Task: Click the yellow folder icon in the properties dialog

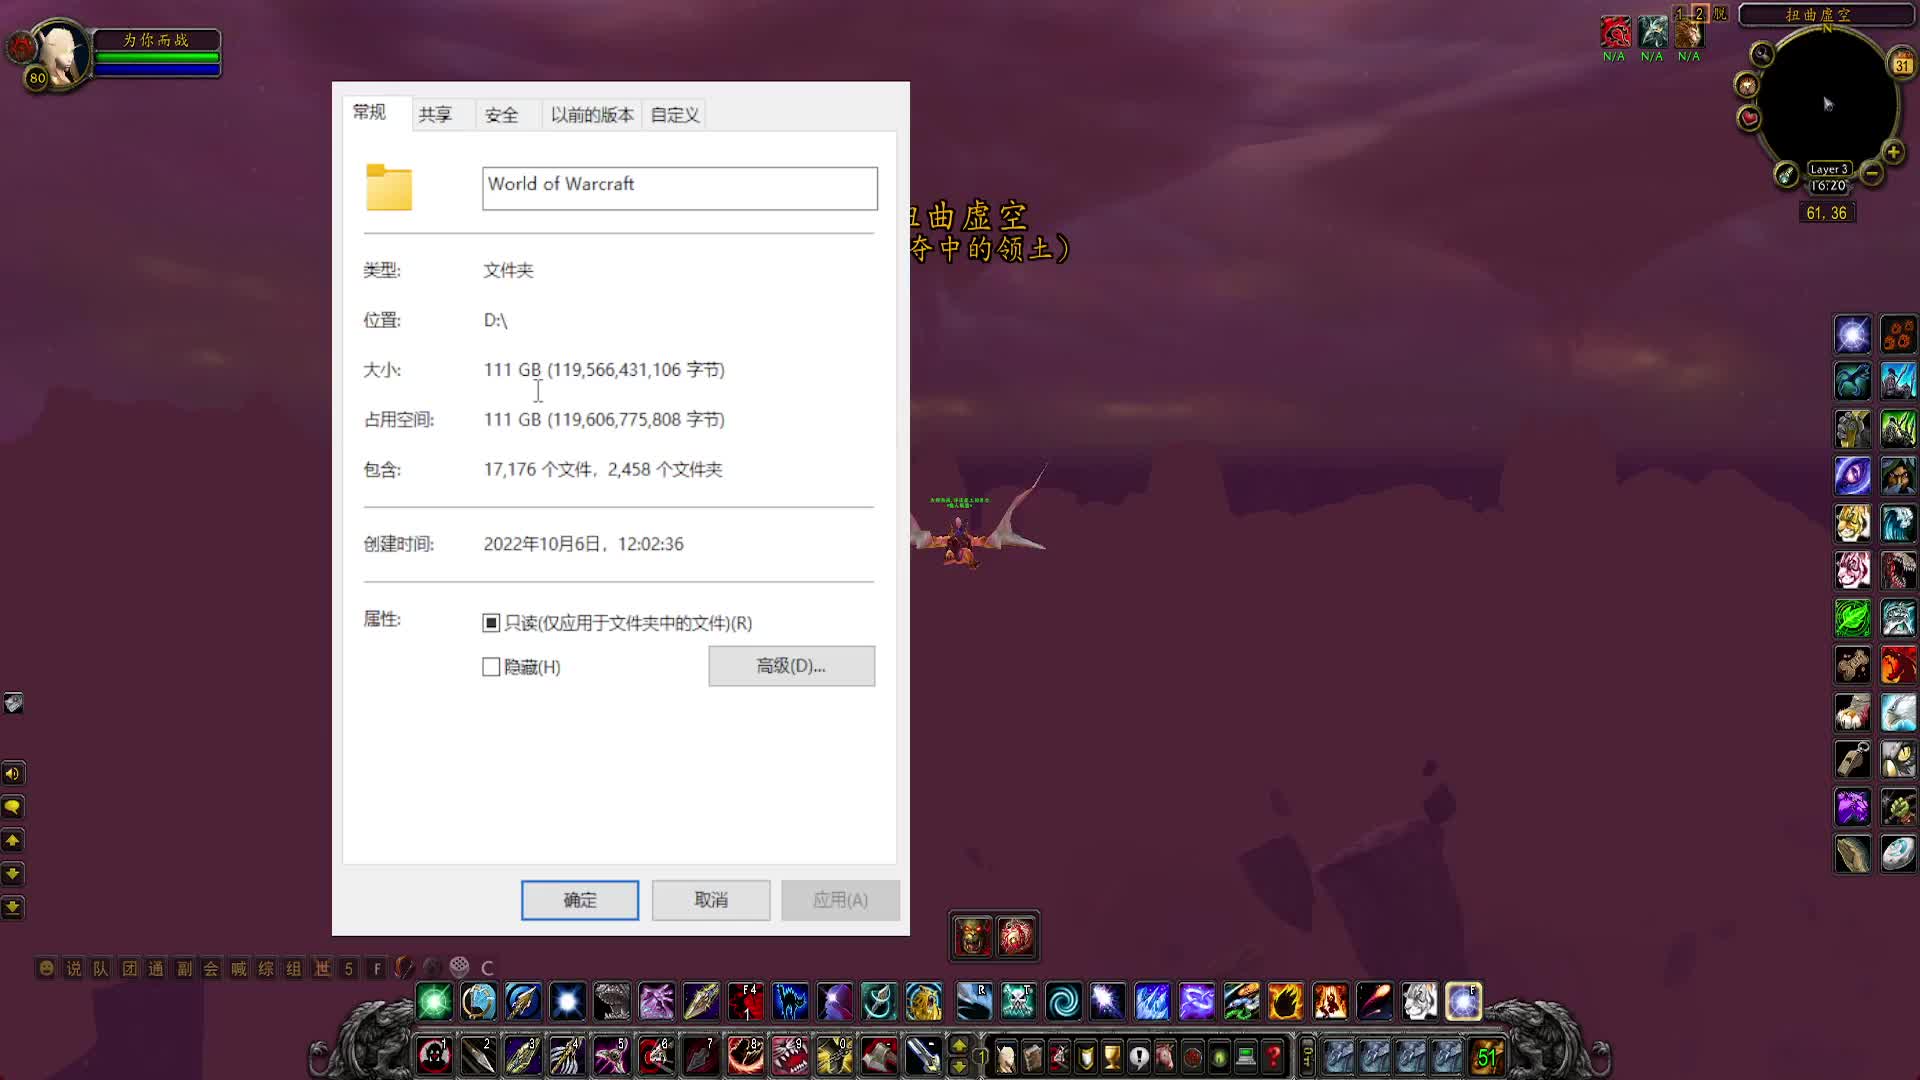Action: 389,188
